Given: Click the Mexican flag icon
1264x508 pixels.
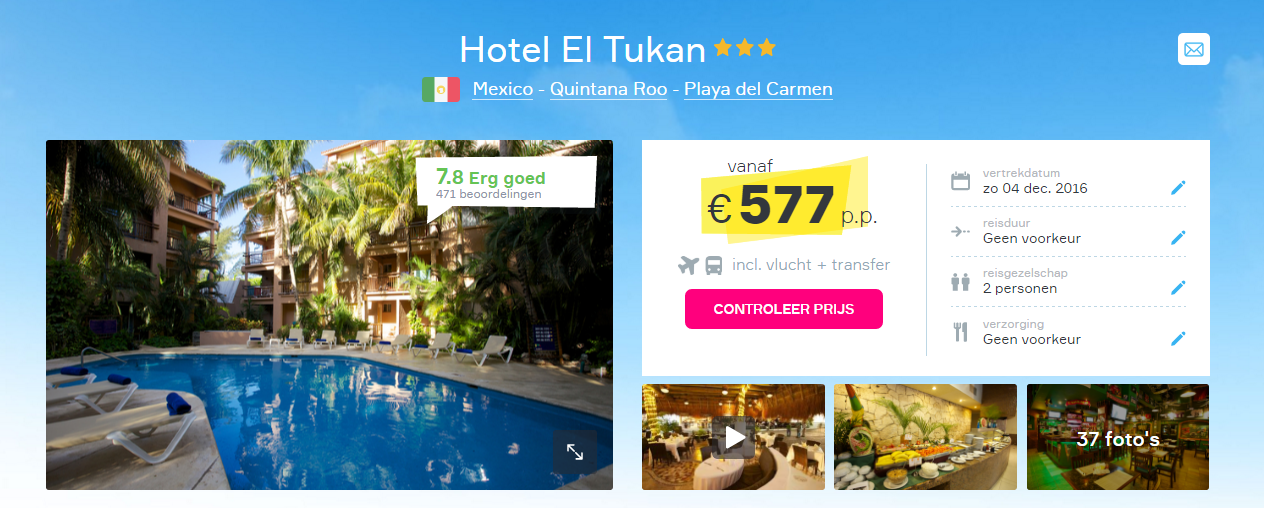Looking at the screenshot, I should coord(440,89).
